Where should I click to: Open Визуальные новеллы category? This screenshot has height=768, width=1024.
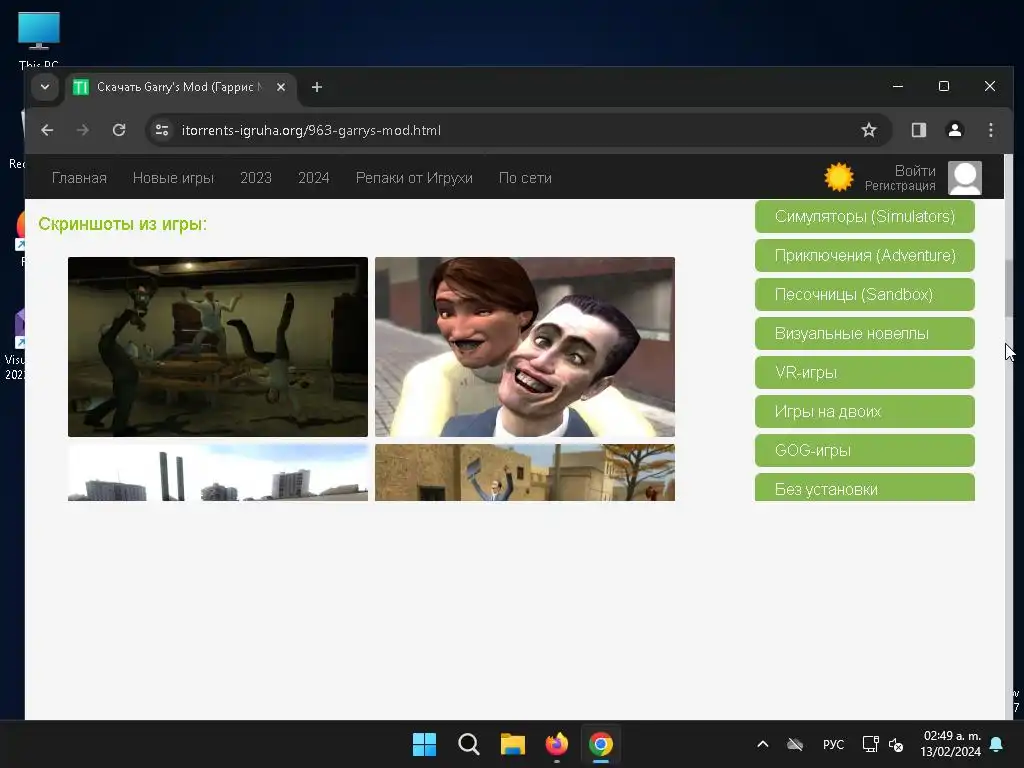click(865, 333)
